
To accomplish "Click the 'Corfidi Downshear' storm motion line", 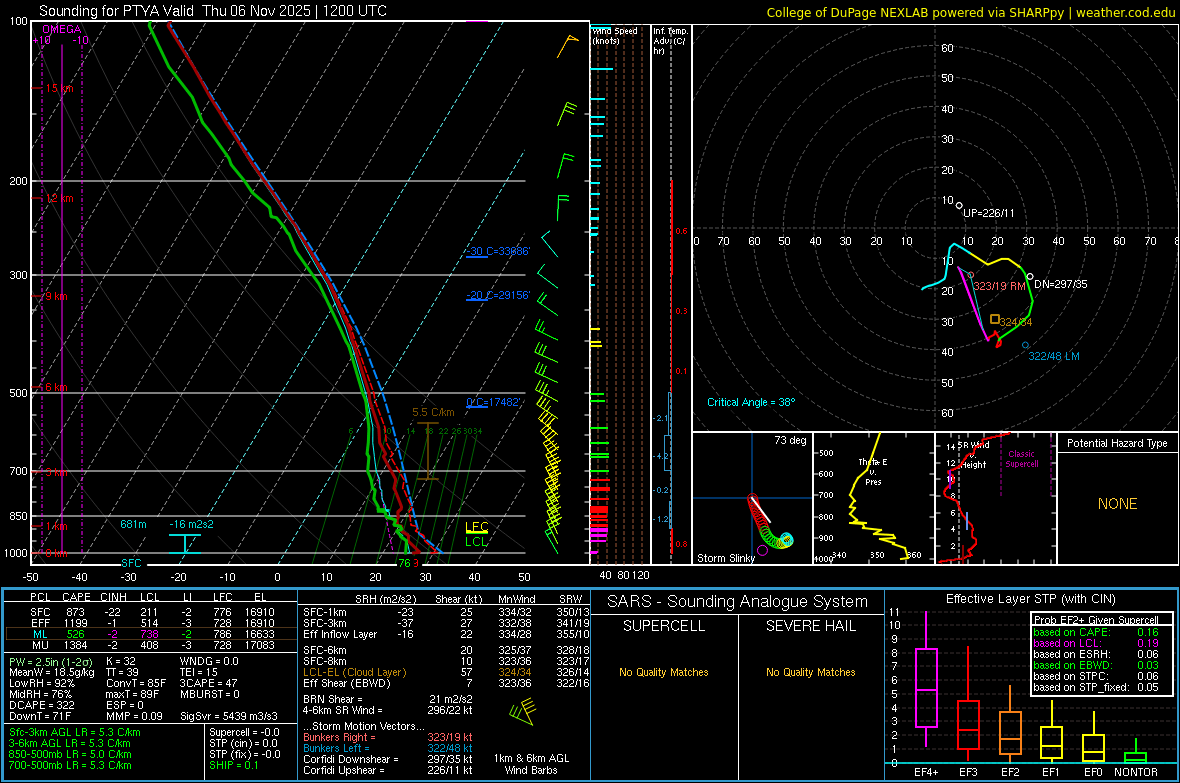I will pos(388,759).
